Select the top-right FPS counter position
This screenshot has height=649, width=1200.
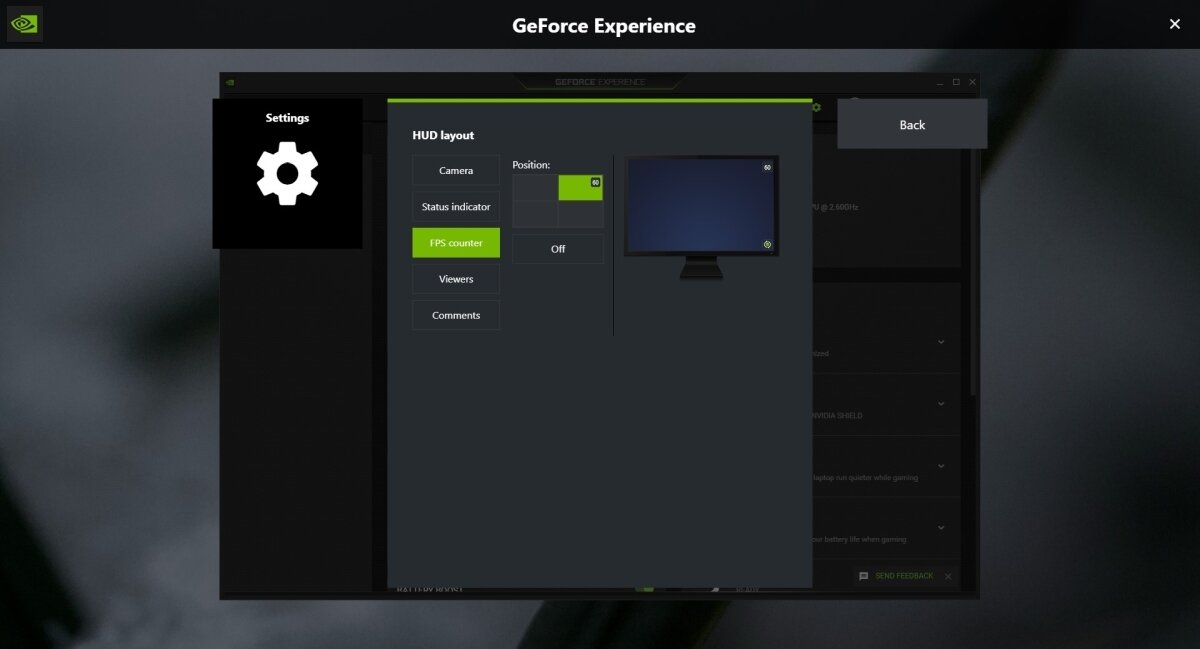click(x=580, y=188)
